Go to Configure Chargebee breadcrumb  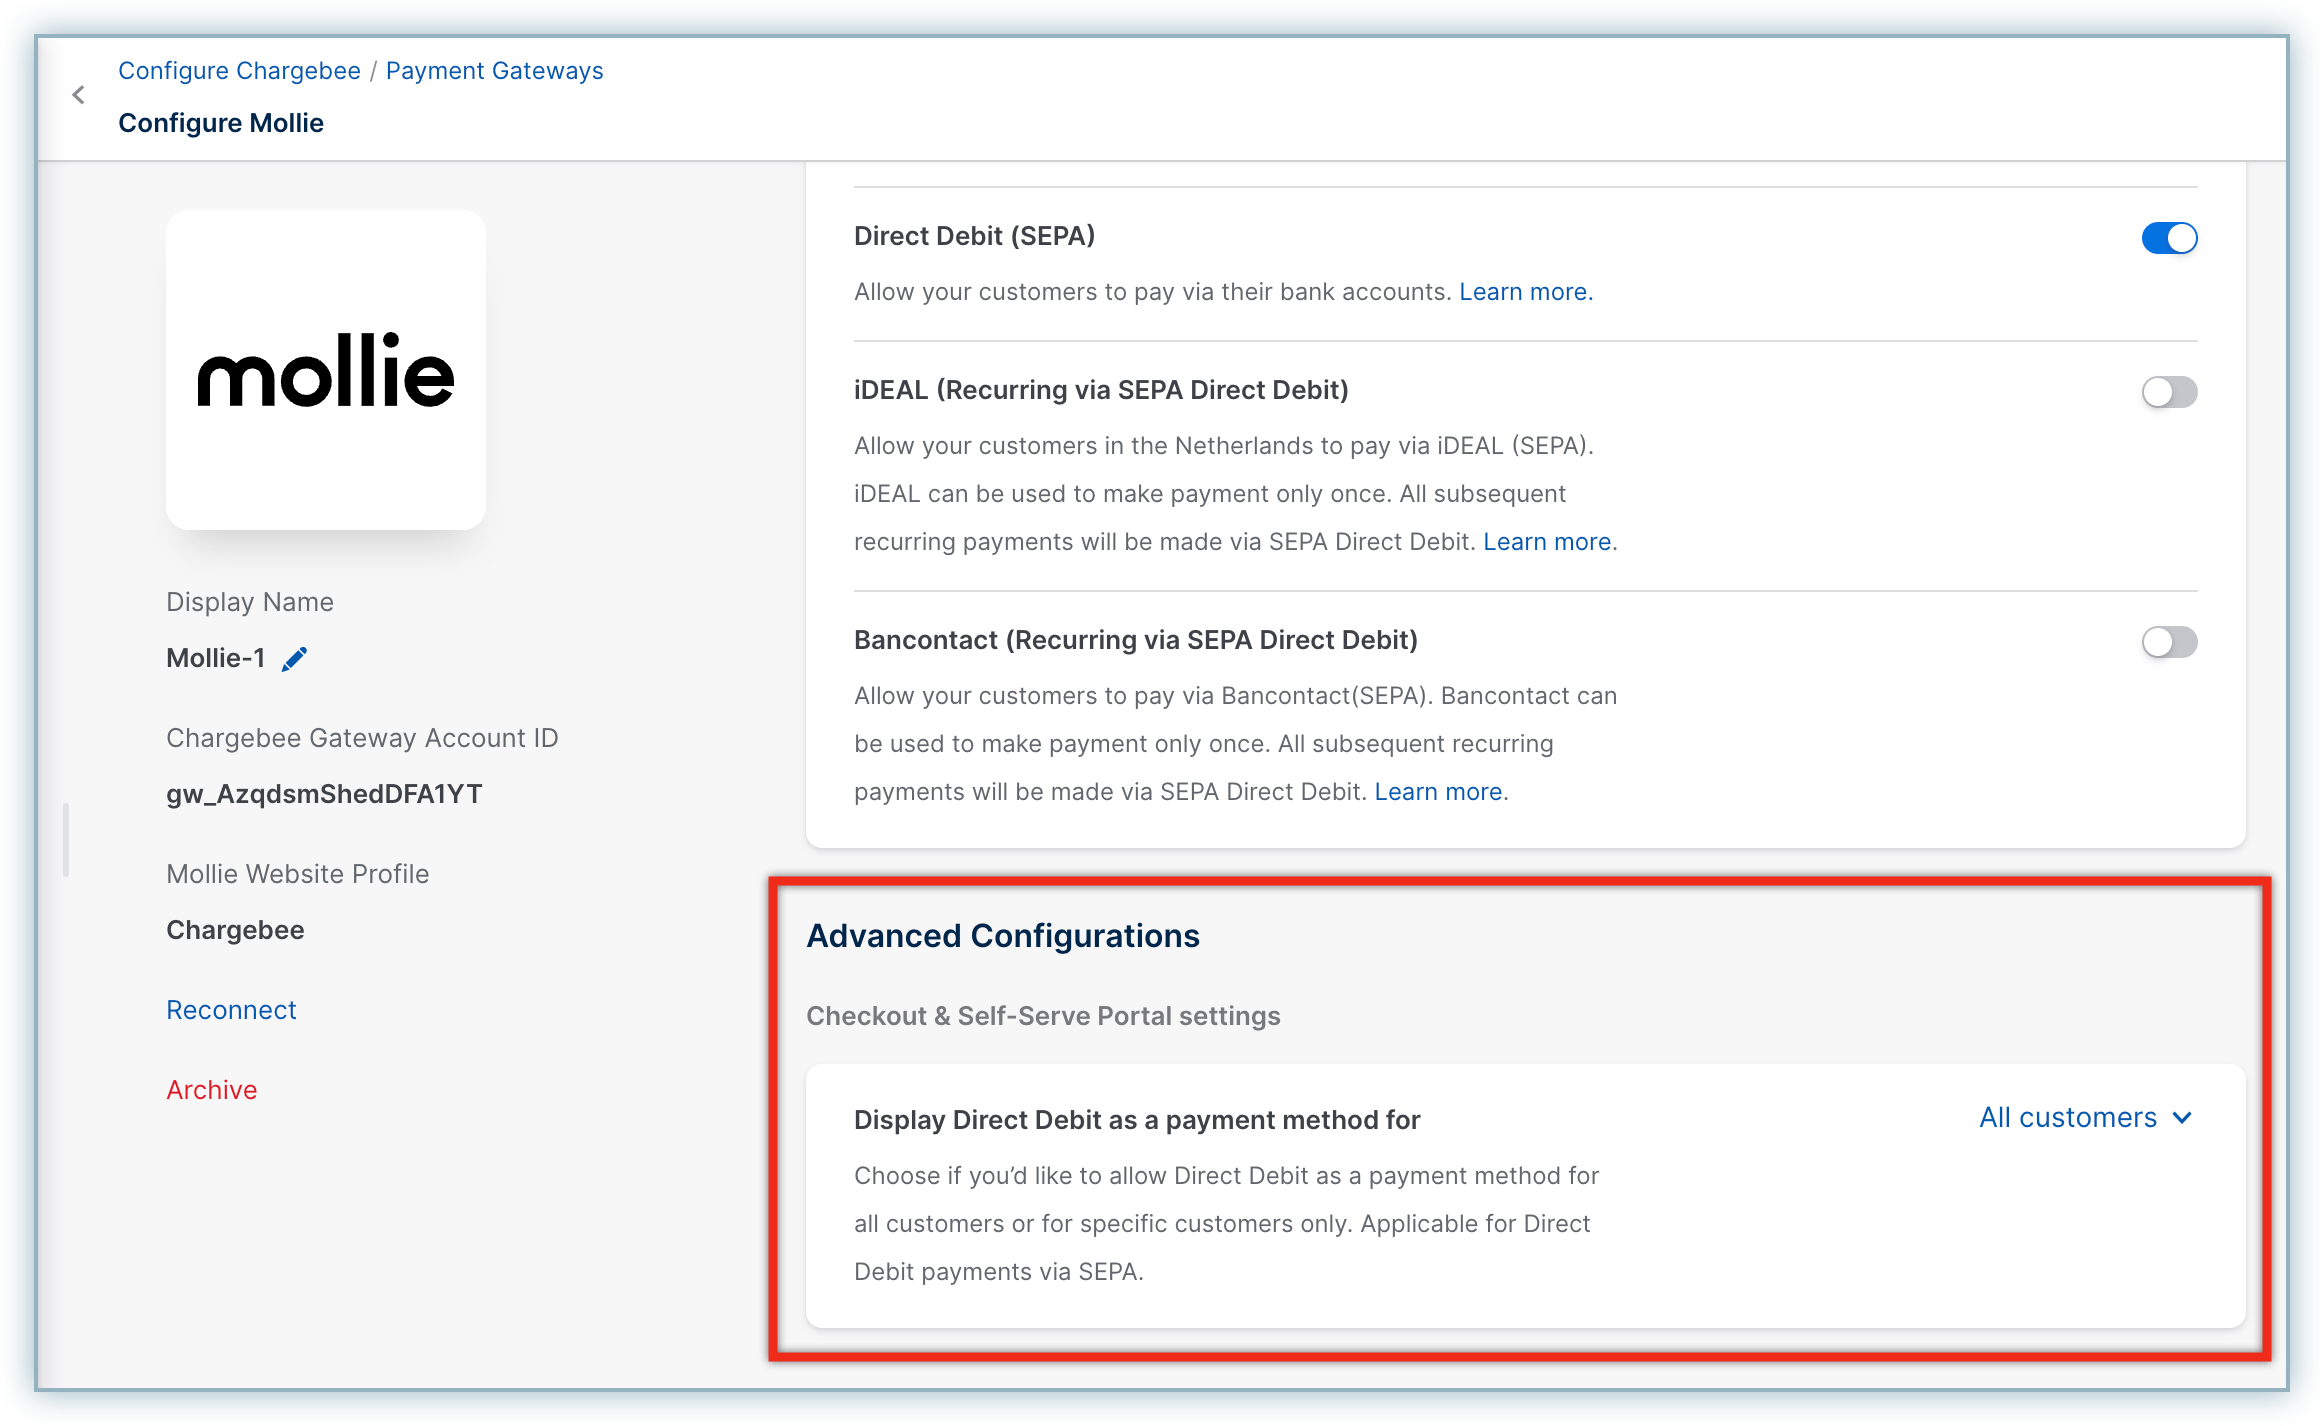click(239, 71)
